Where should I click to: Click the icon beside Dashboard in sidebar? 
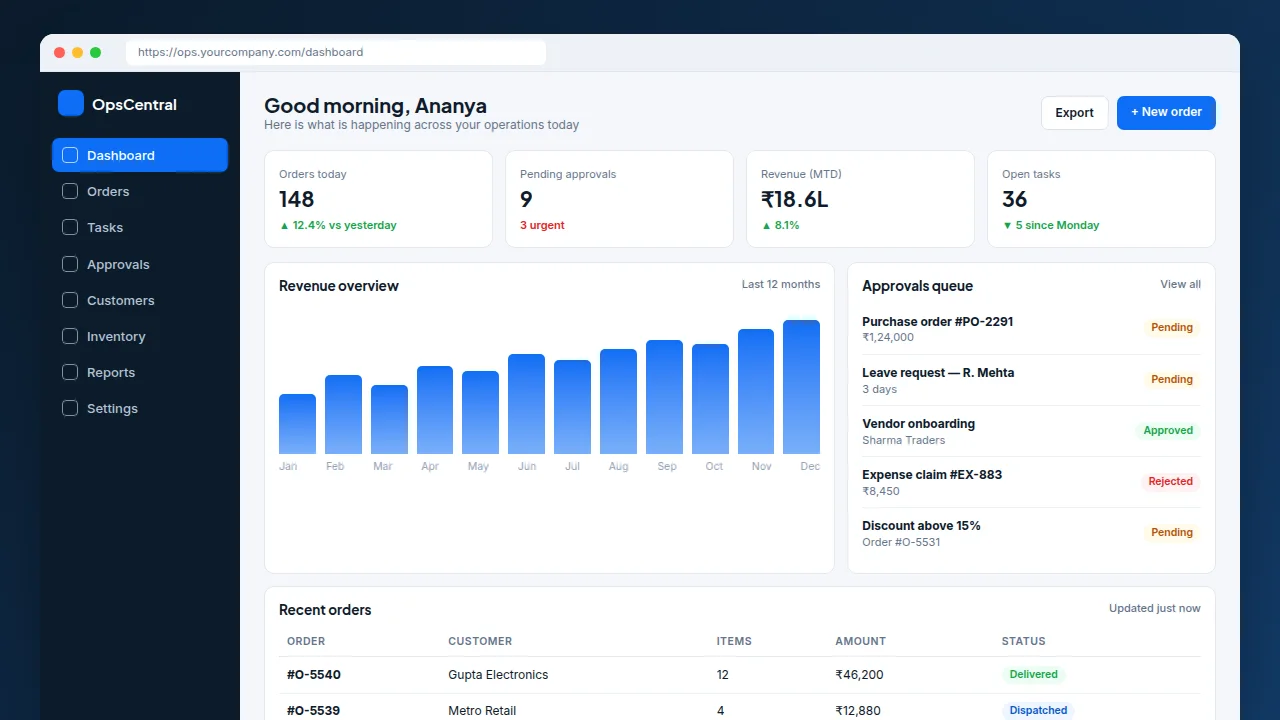70,155
